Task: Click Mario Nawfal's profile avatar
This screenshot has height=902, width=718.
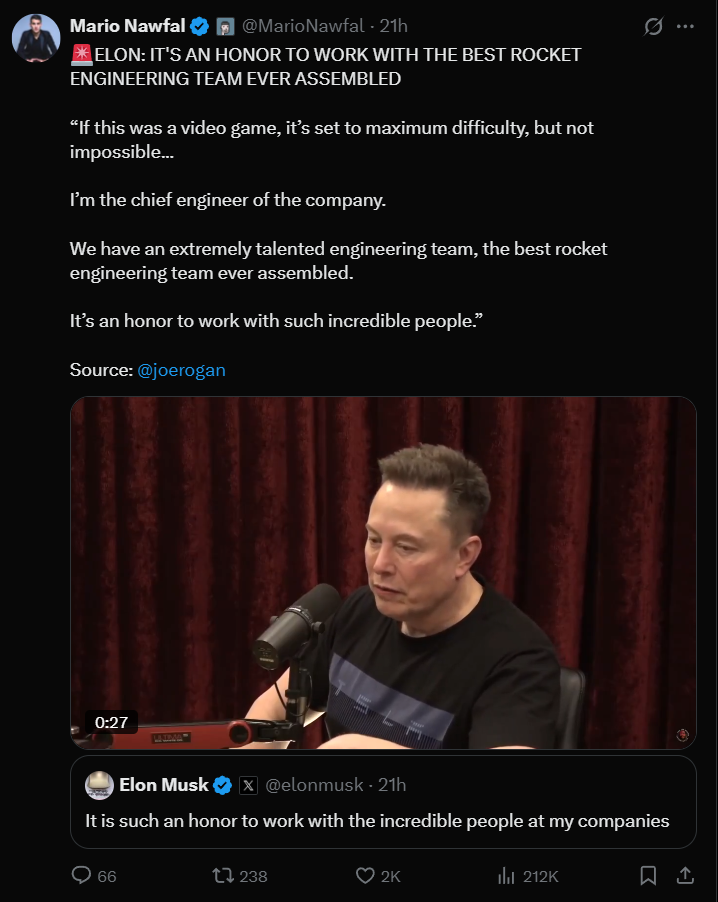Action: point(35,39)
